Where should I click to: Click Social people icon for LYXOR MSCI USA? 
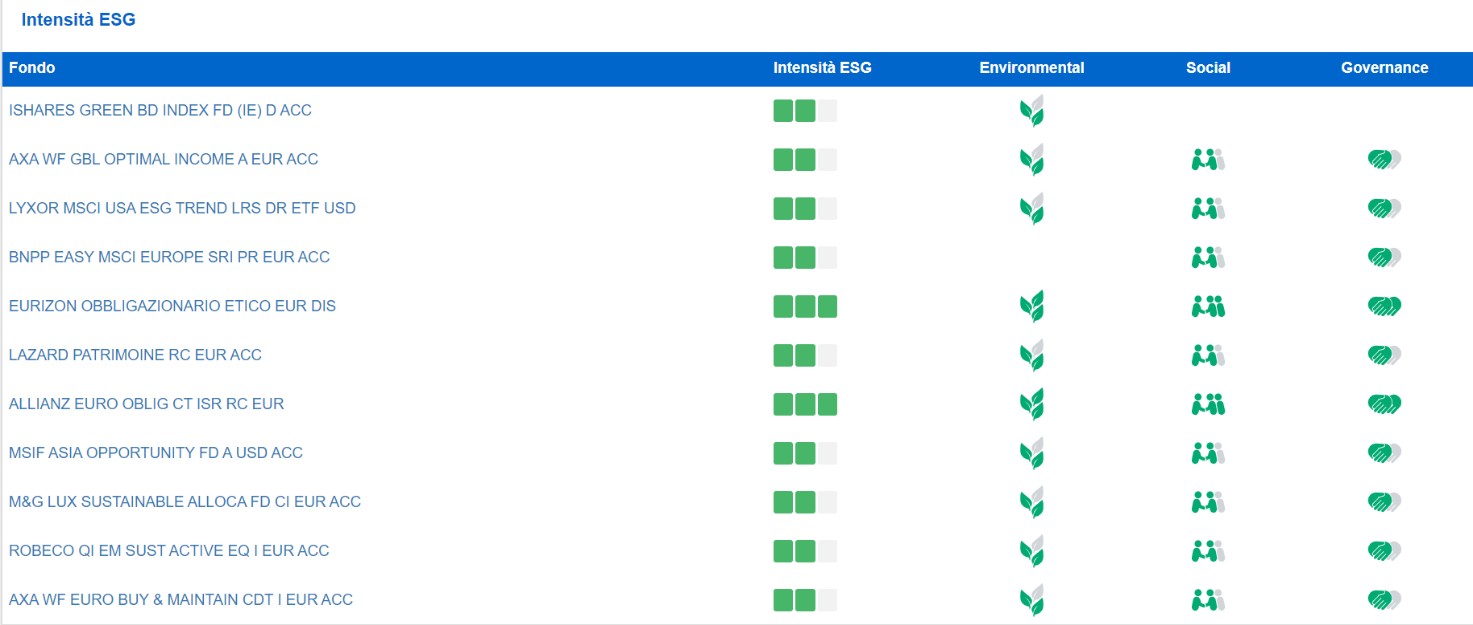[1208, 208]
